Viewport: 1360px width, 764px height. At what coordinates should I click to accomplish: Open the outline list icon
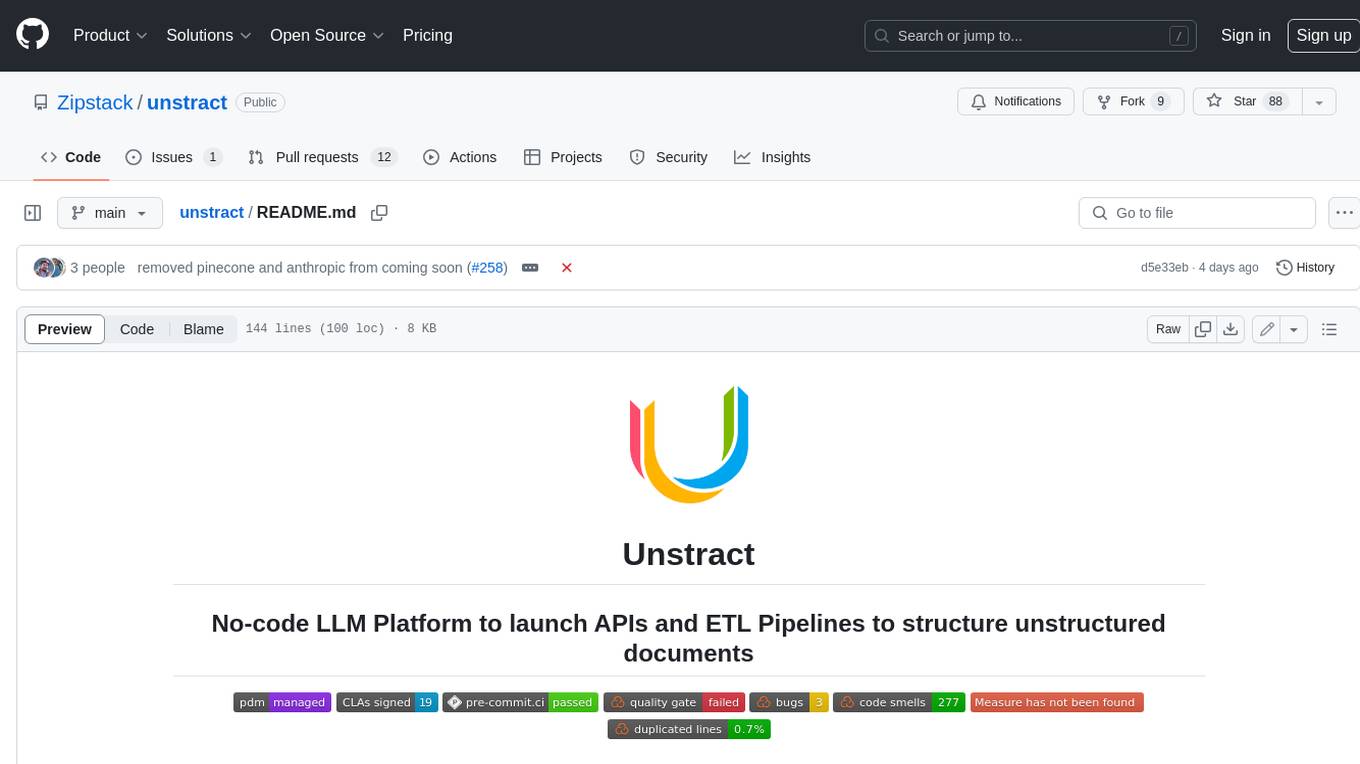tap(1329, 329)
